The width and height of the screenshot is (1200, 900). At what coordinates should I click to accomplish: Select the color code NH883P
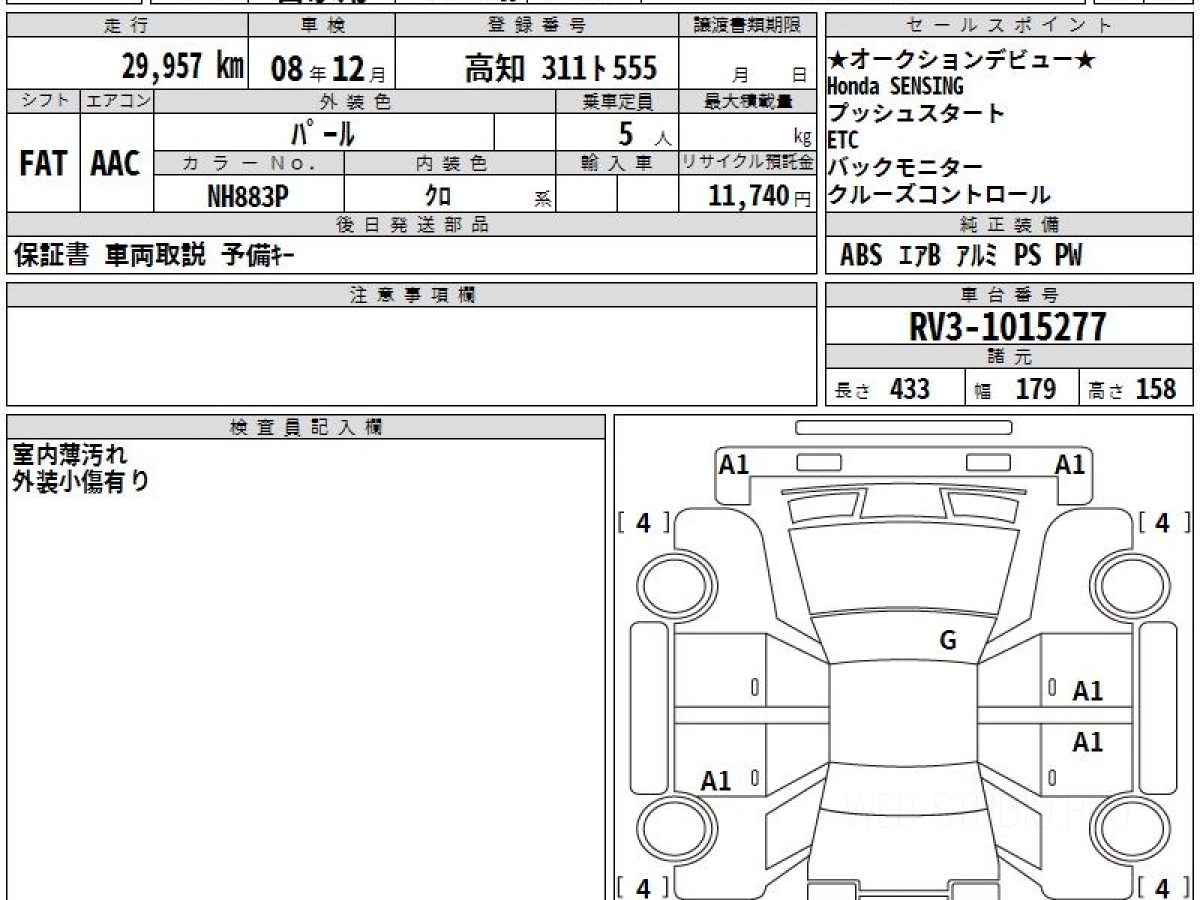coord(248,197)
